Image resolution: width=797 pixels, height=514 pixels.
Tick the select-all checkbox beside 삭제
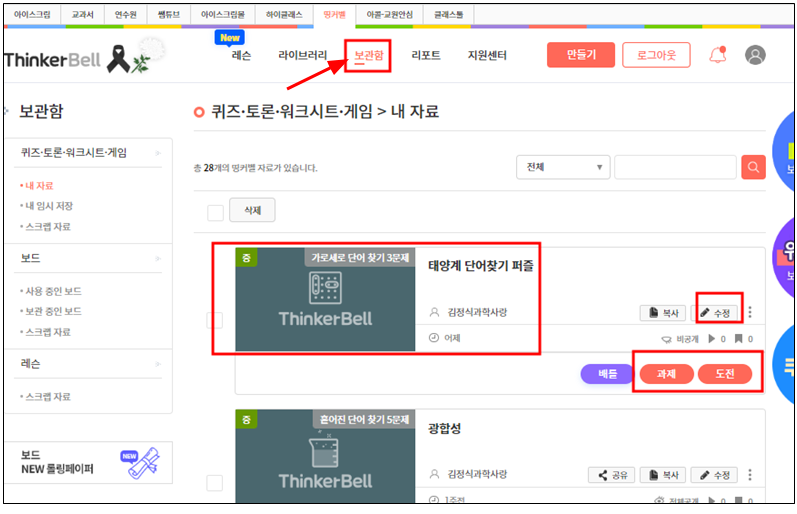tap(216, 213)
